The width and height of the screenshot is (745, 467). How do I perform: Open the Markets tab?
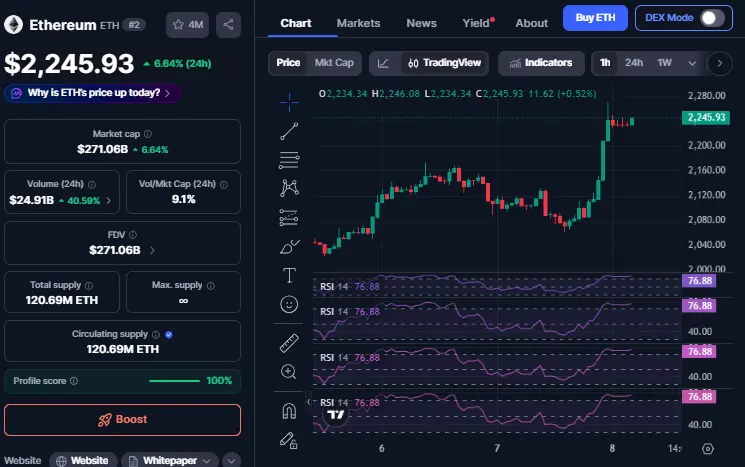[358, 23]
